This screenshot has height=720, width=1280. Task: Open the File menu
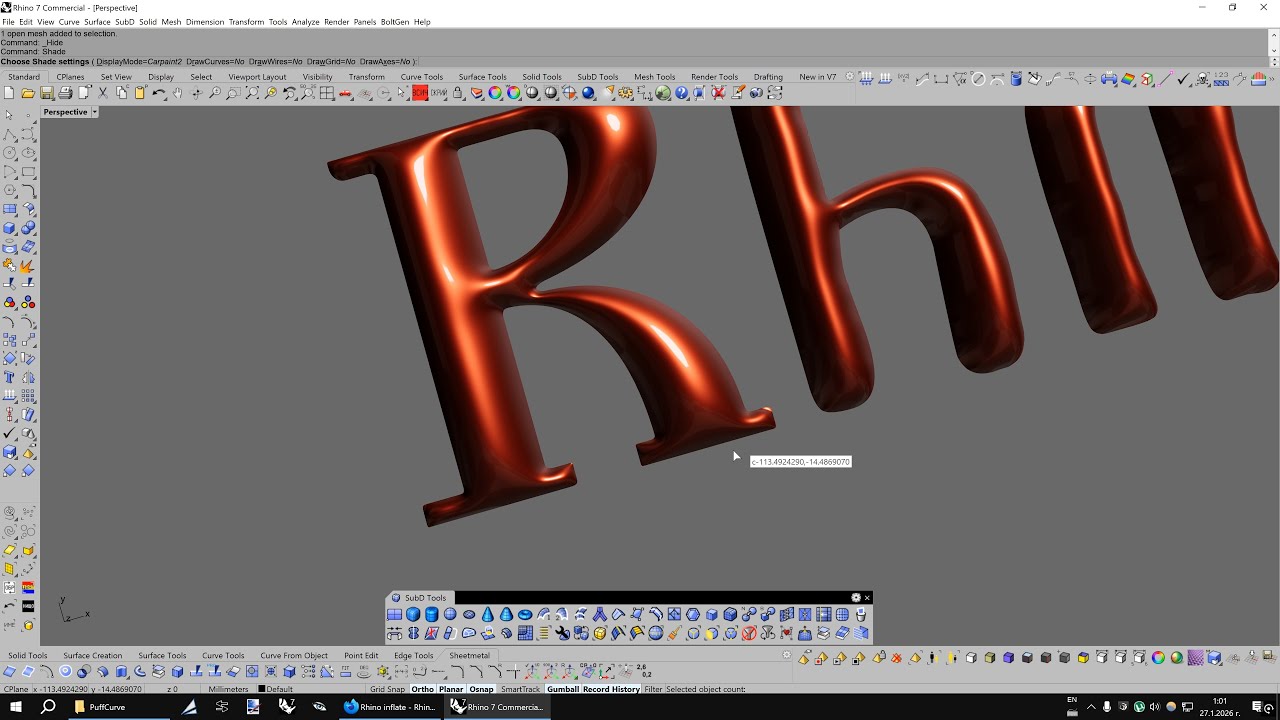(9, 21)
